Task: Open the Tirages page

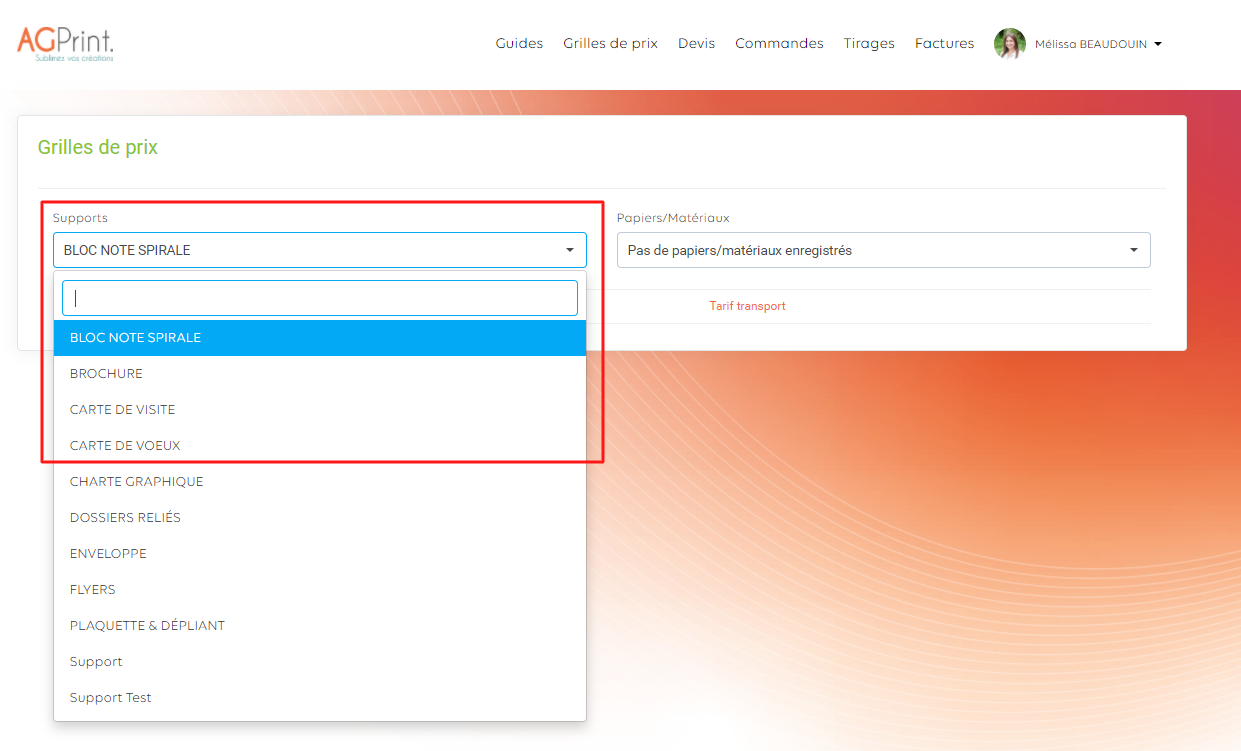Action: [868, 44]
